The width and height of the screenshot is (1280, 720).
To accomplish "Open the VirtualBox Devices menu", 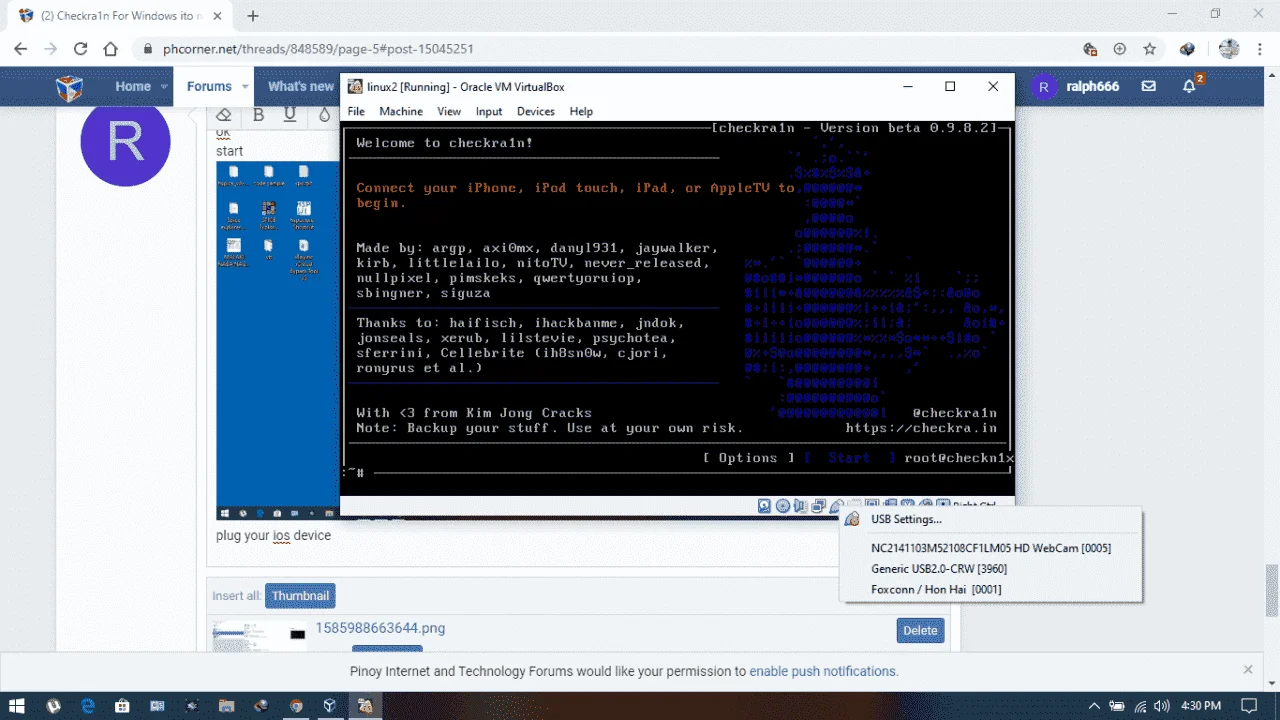I will point(536,111).
